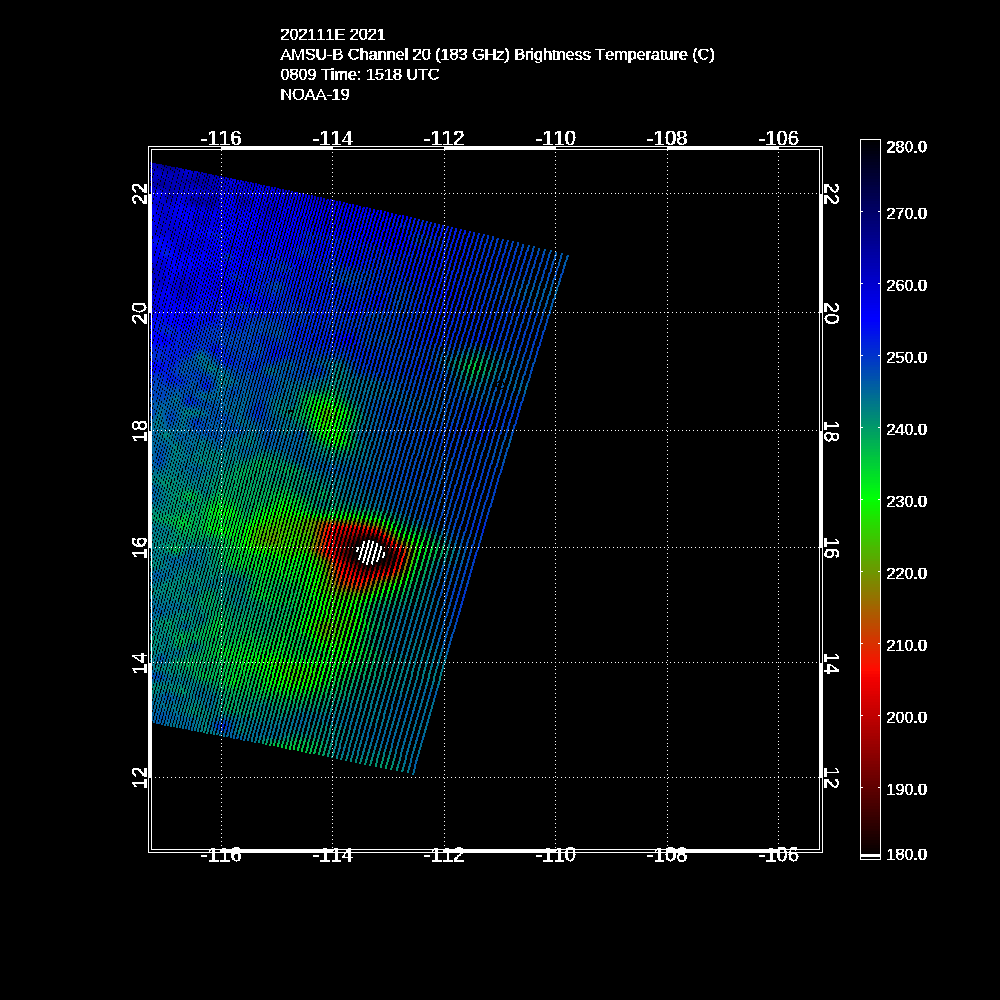This screenshot has height=1000, width=1000.
Task: Select latitude 18 on the right axis
Action: (831, 431)
